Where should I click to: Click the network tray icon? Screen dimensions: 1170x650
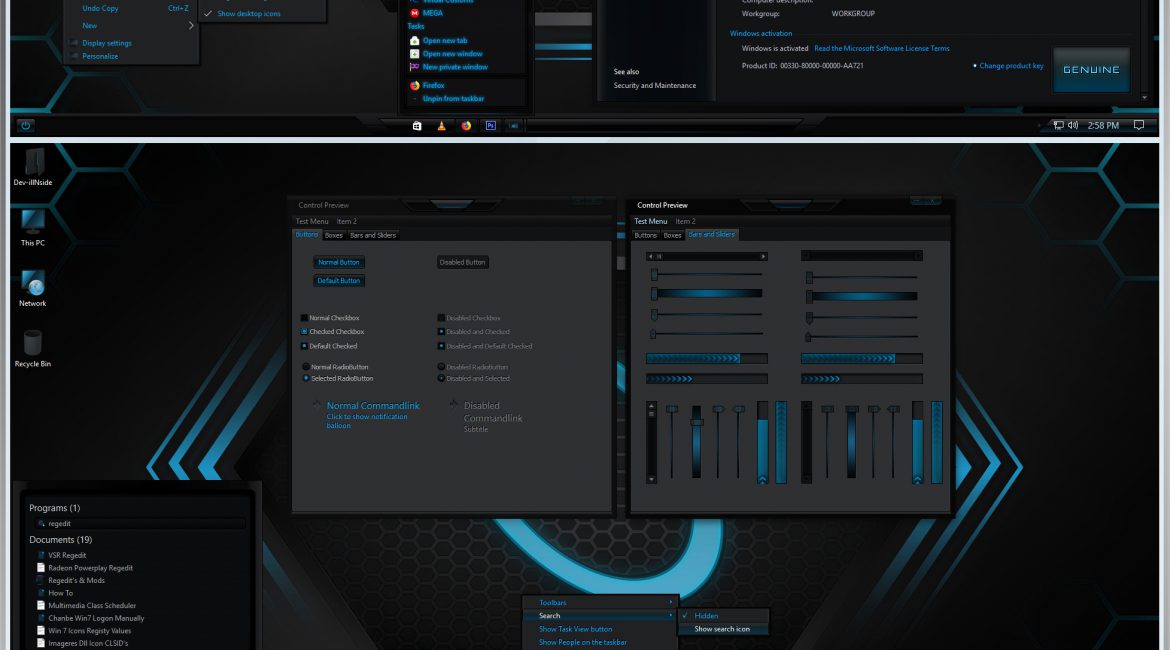[x=1058, y=125]
